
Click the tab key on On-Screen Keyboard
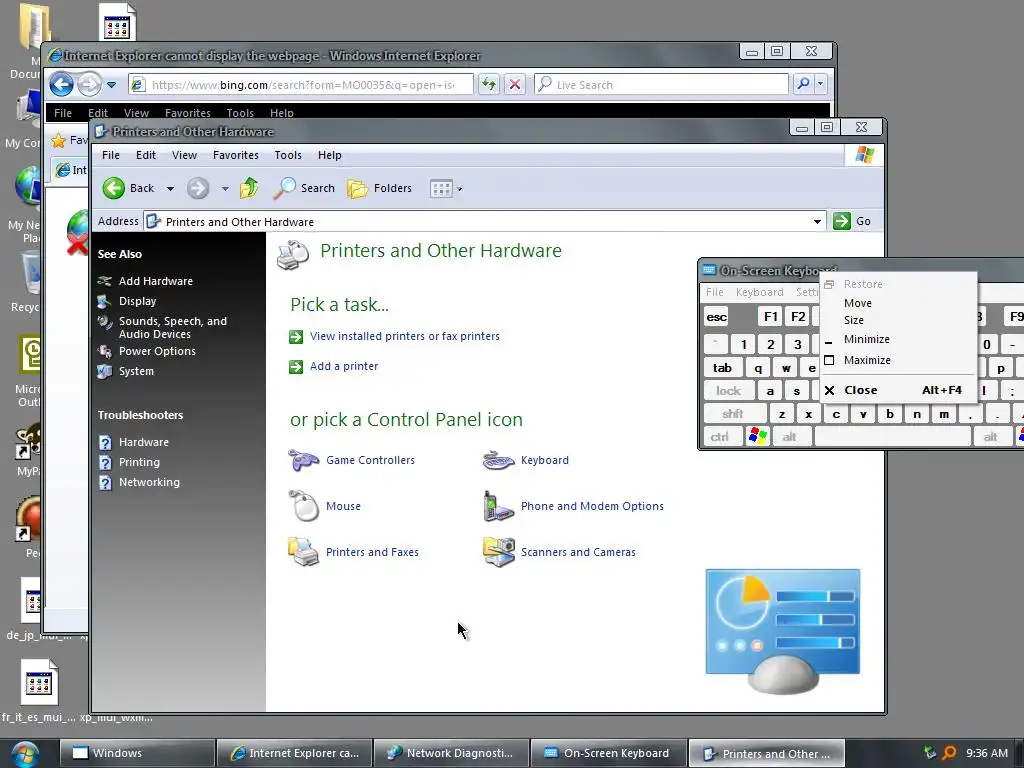tap(722, 368)
